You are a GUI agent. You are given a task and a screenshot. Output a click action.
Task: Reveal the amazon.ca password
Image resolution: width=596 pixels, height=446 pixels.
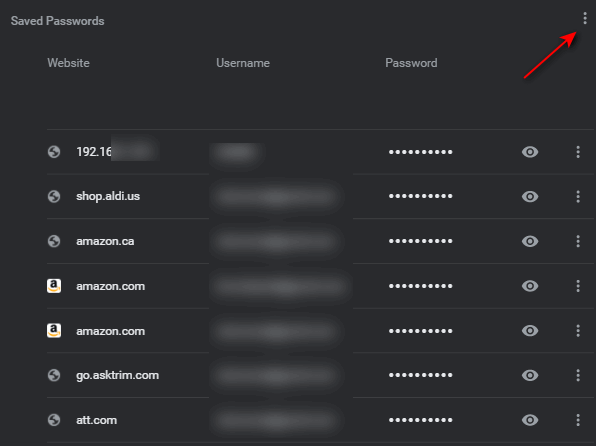pyautogui.click(x=530, y=241)
